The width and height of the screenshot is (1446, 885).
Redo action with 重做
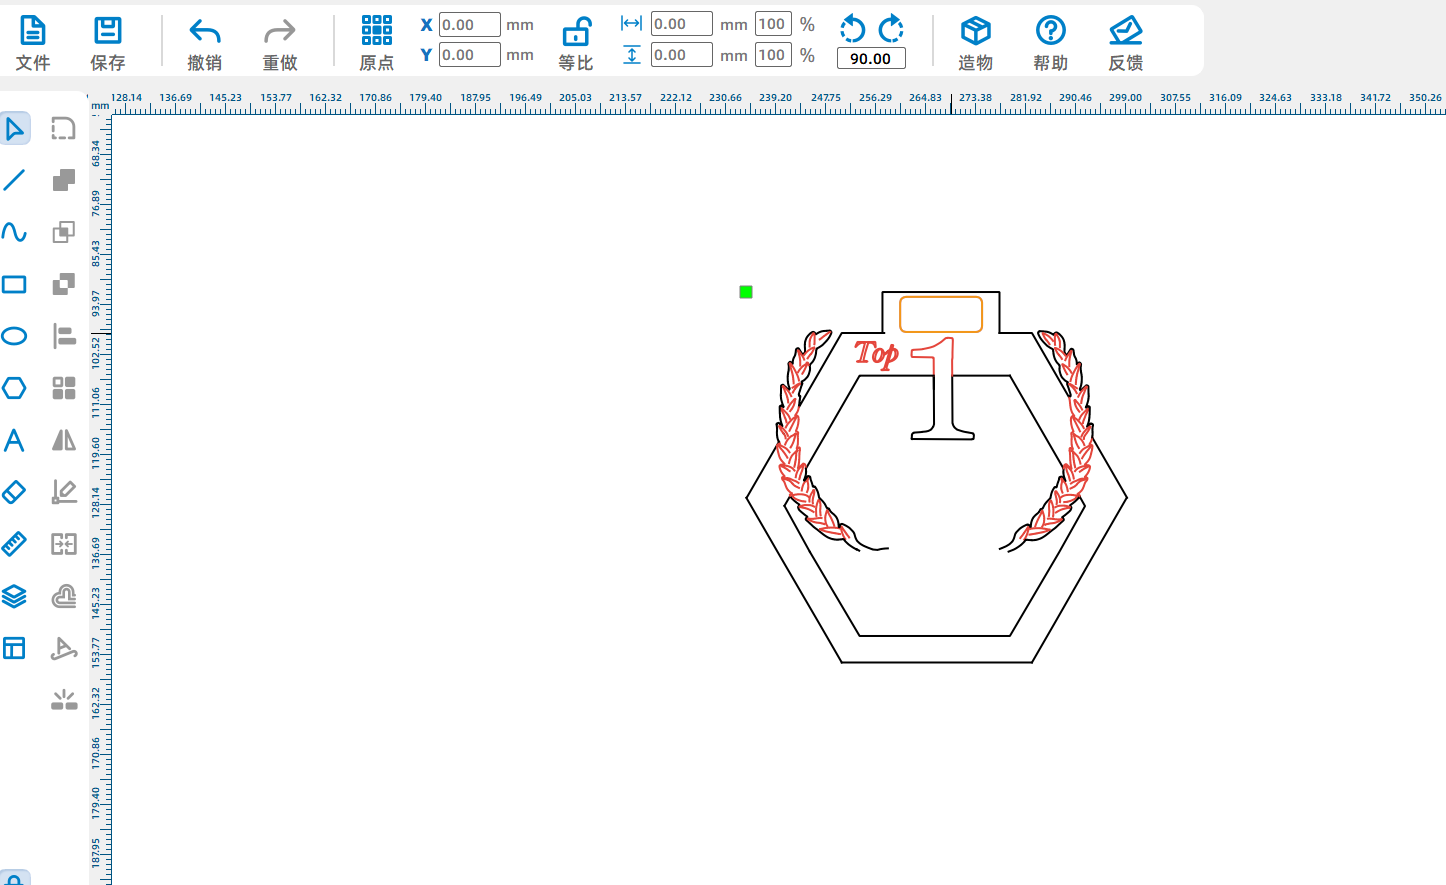point(280,43)
